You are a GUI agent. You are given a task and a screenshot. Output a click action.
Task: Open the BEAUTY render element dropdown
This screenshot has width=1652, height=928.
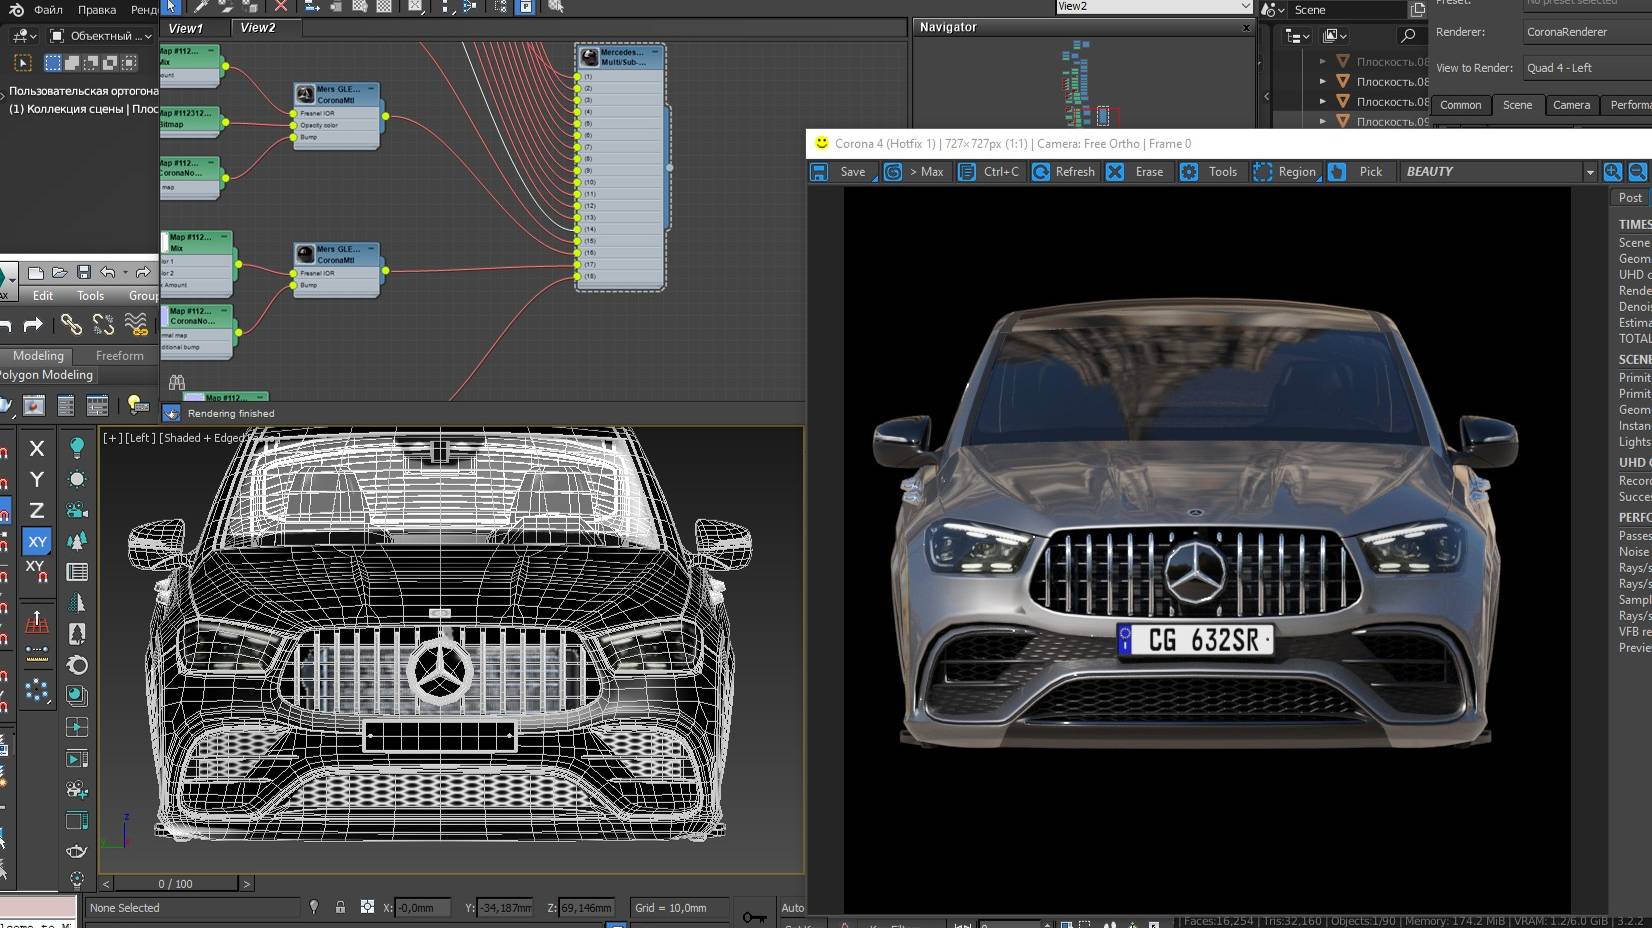1591,172
